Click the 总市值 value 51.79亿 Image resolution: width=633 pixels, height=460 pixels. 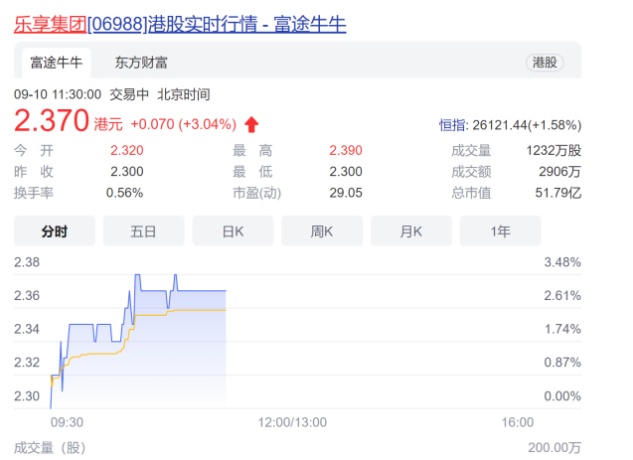tap(558, 193)
